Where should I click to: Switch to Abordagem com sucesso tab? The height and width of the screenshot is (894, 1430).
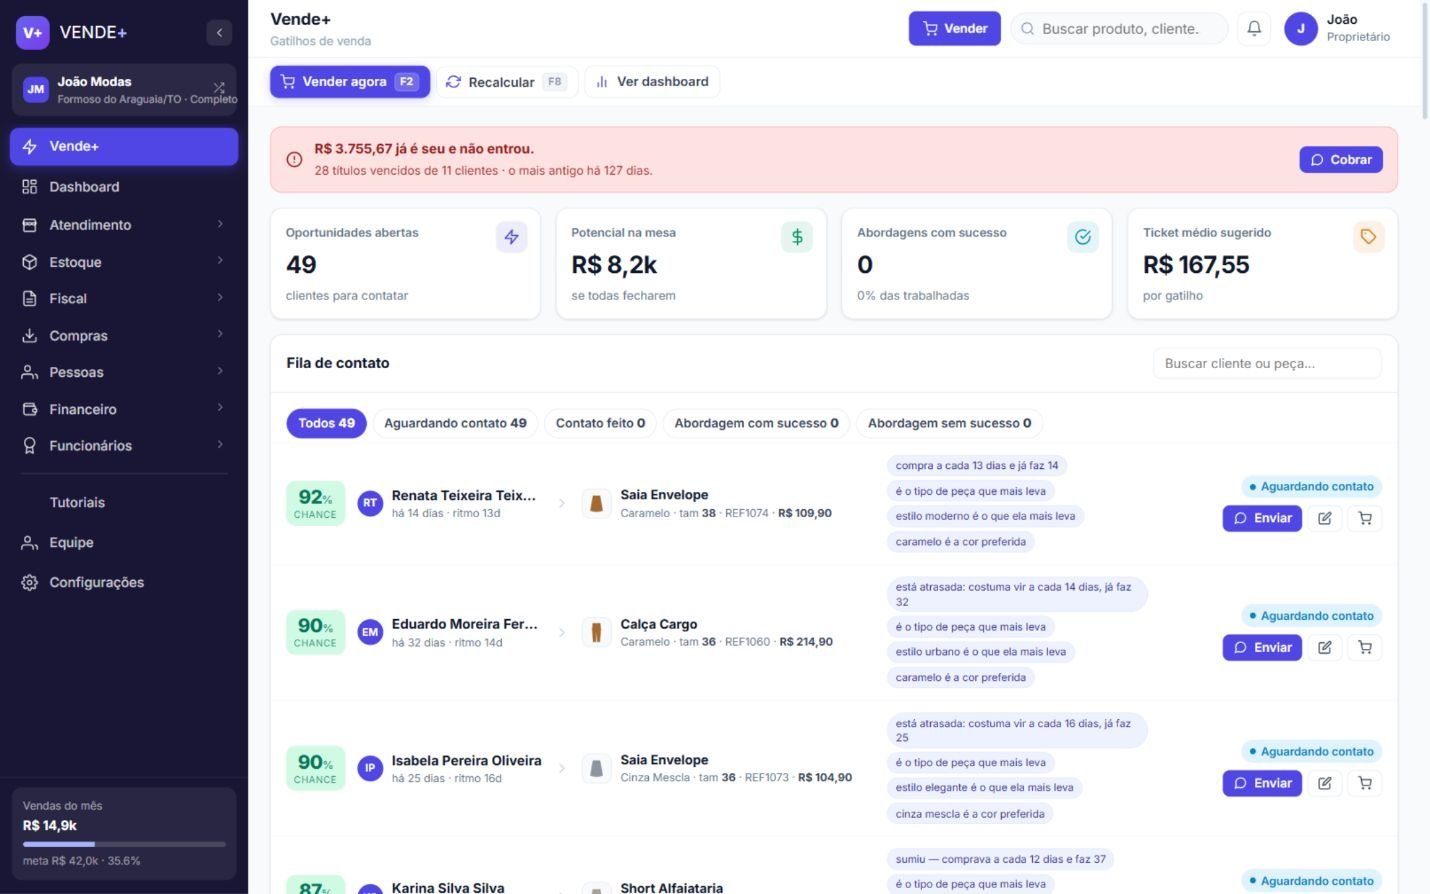(756, 423)
